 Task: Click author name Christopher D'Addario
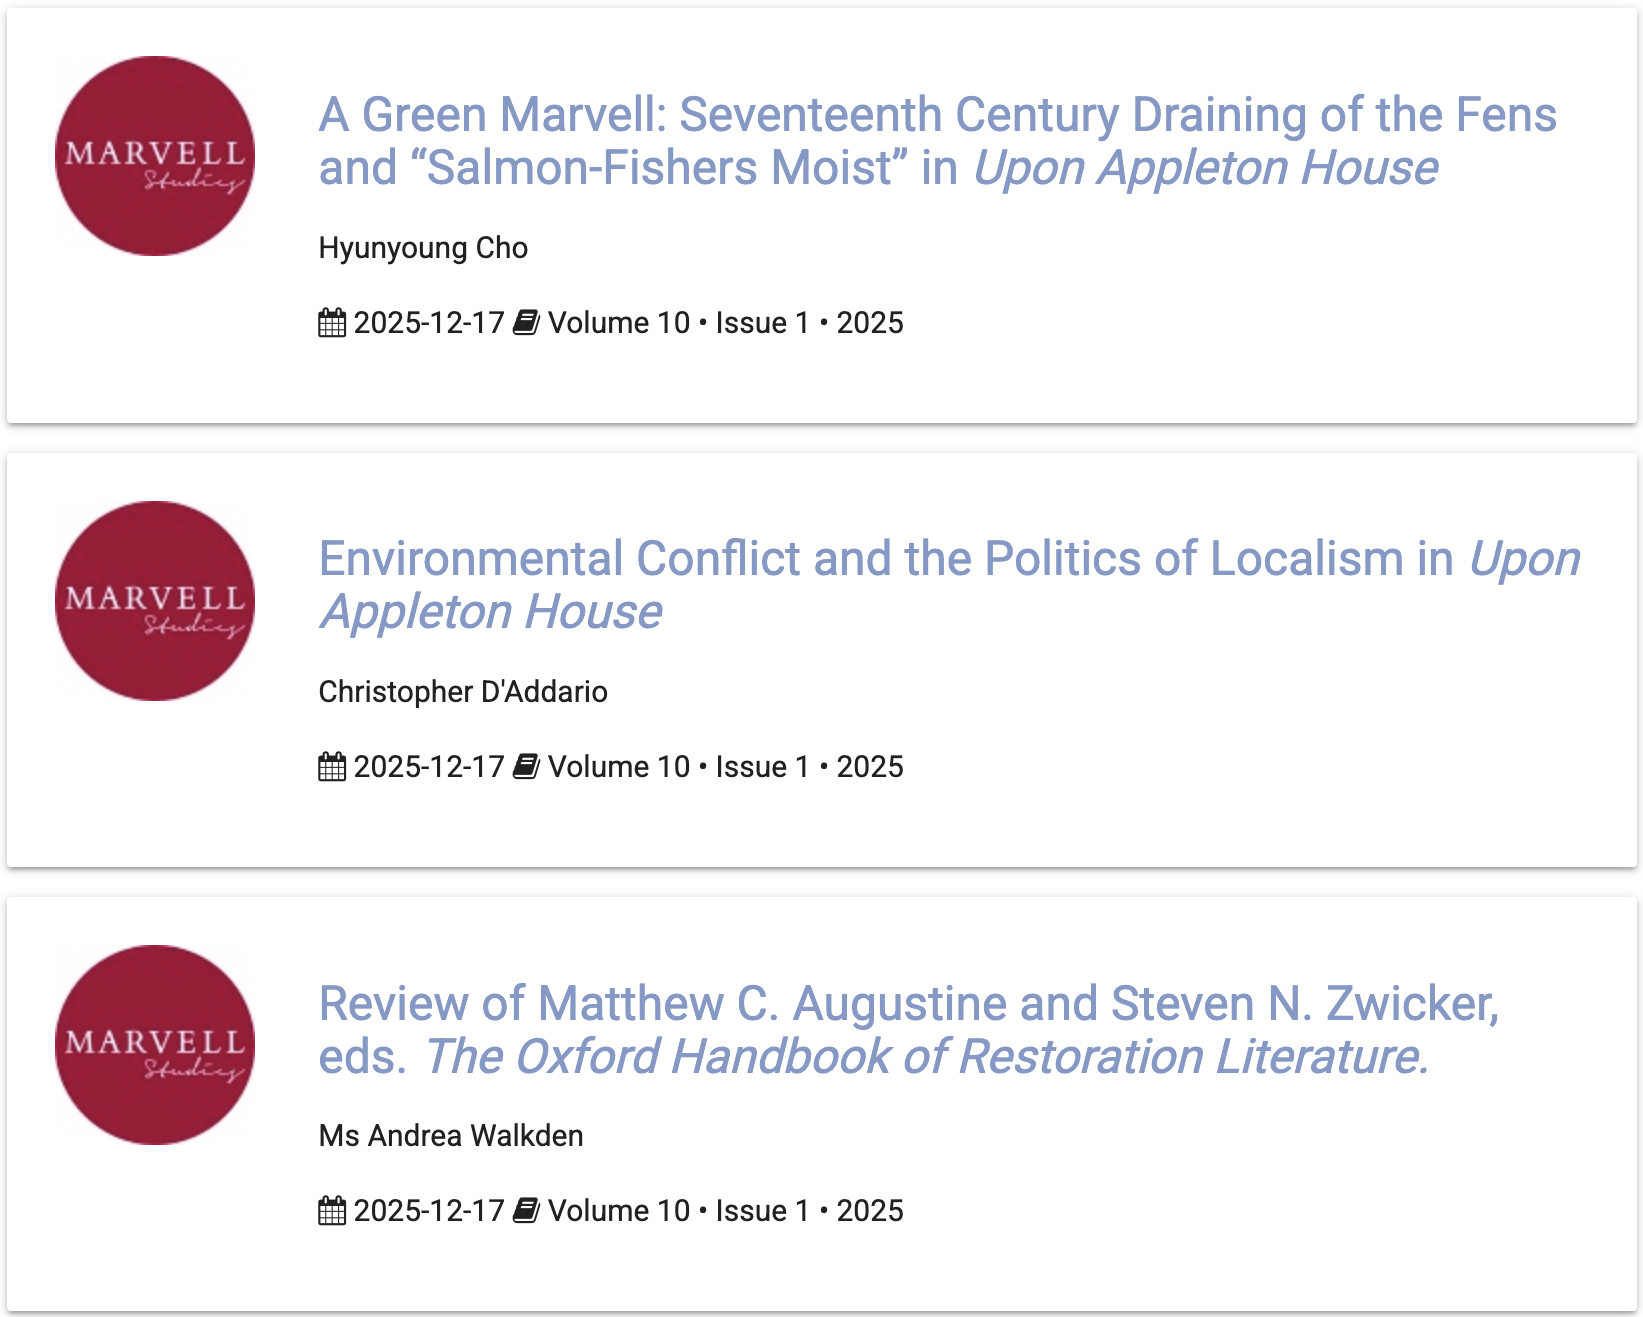463,692
